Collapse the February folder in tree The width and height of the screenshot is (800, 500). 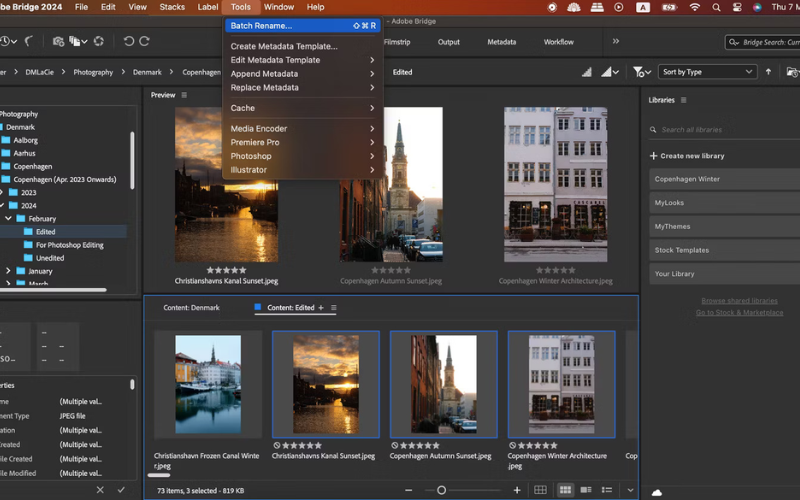9,218
